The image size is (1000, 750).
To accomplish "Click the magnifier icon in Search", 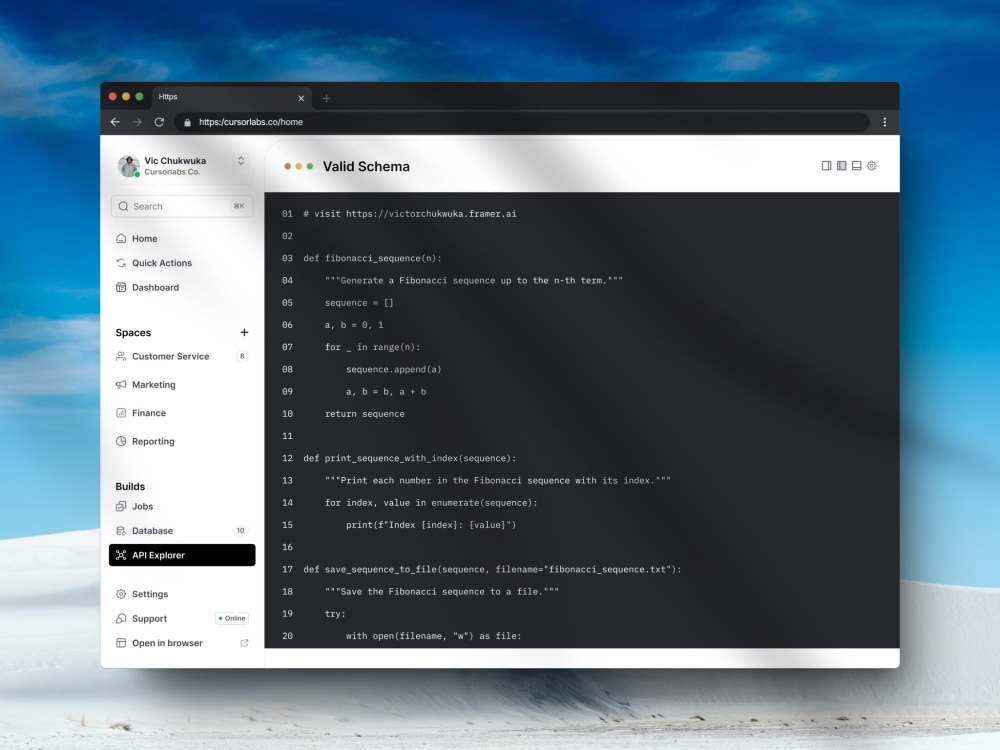I will point(124,206).
